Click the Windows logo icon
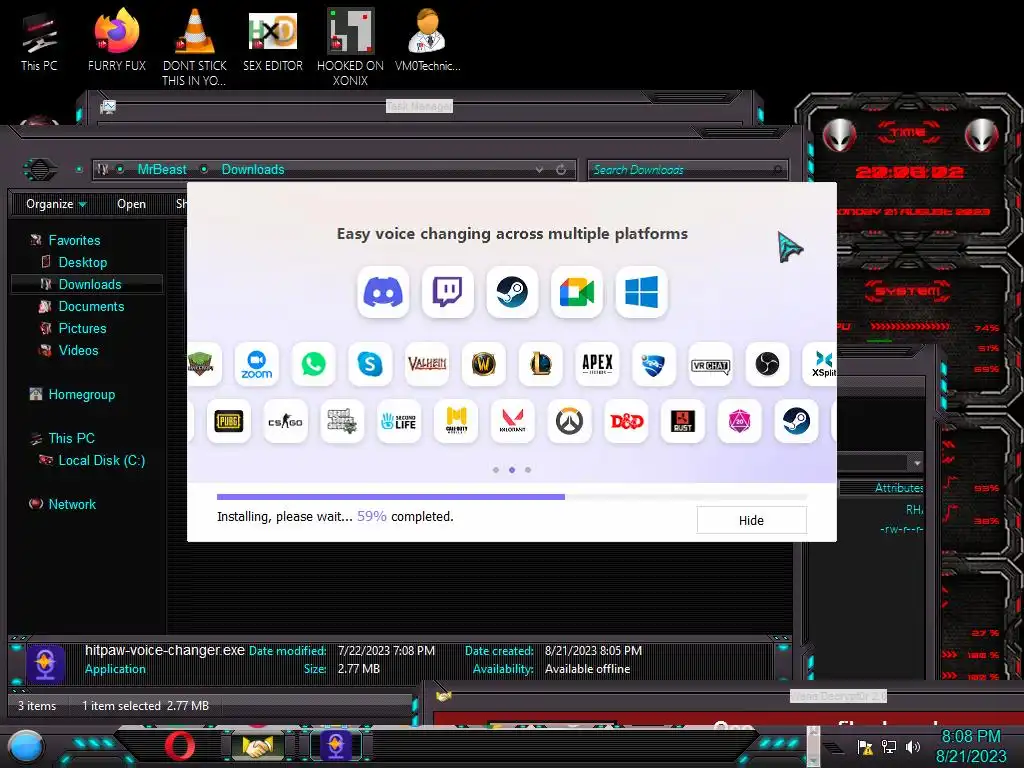 tap(641, 292)
